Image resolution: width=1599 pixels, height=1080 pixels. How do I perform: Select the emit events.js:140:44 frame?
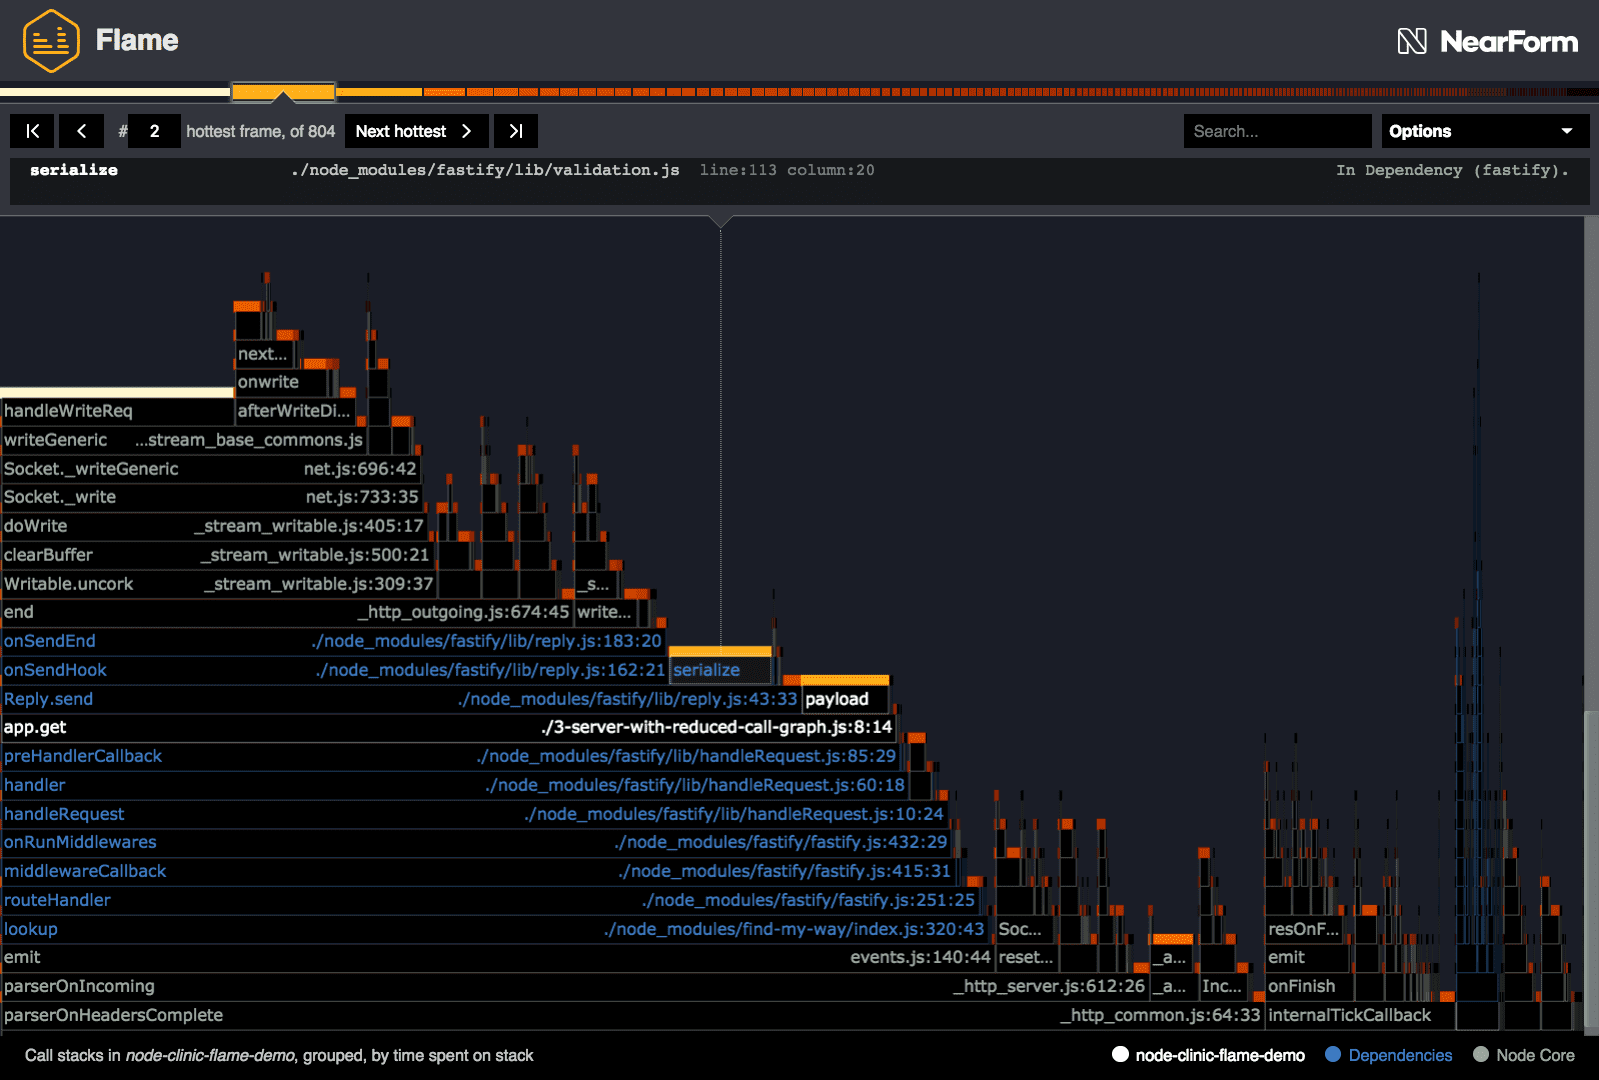coord(497,957)
